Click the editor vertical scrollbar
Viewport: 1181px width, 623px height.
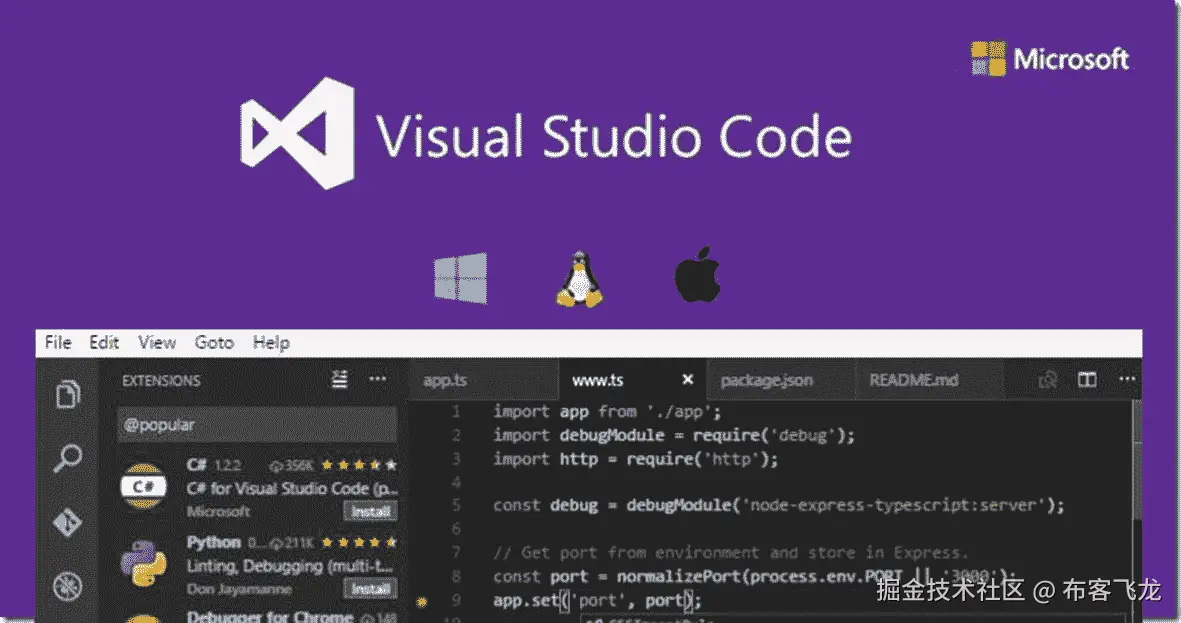[1137, 460]
